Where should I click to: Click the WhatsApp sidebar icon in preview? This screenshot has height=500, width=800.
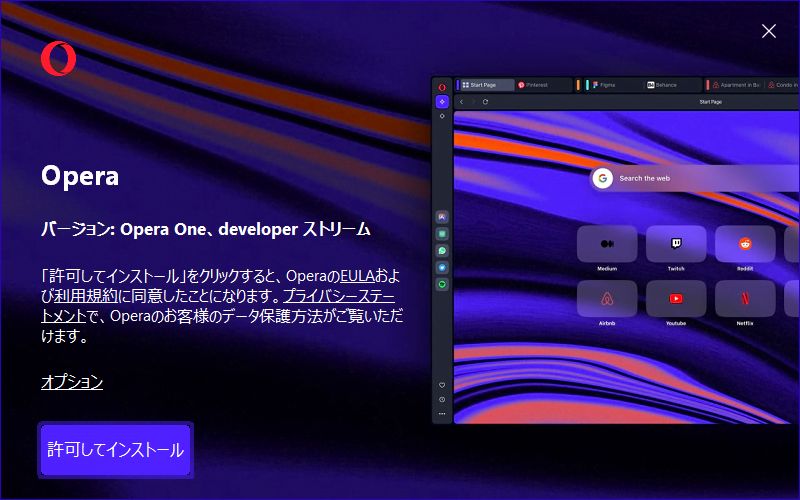point(442,251)
